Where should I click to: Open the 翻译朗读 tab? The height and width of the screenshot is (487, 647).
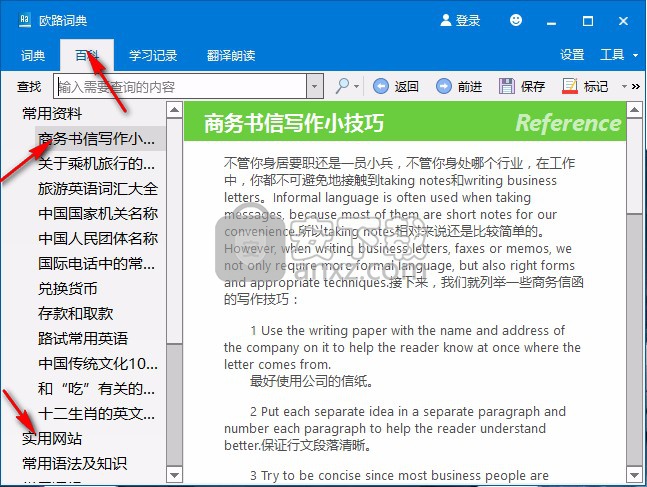click(231, 55)
